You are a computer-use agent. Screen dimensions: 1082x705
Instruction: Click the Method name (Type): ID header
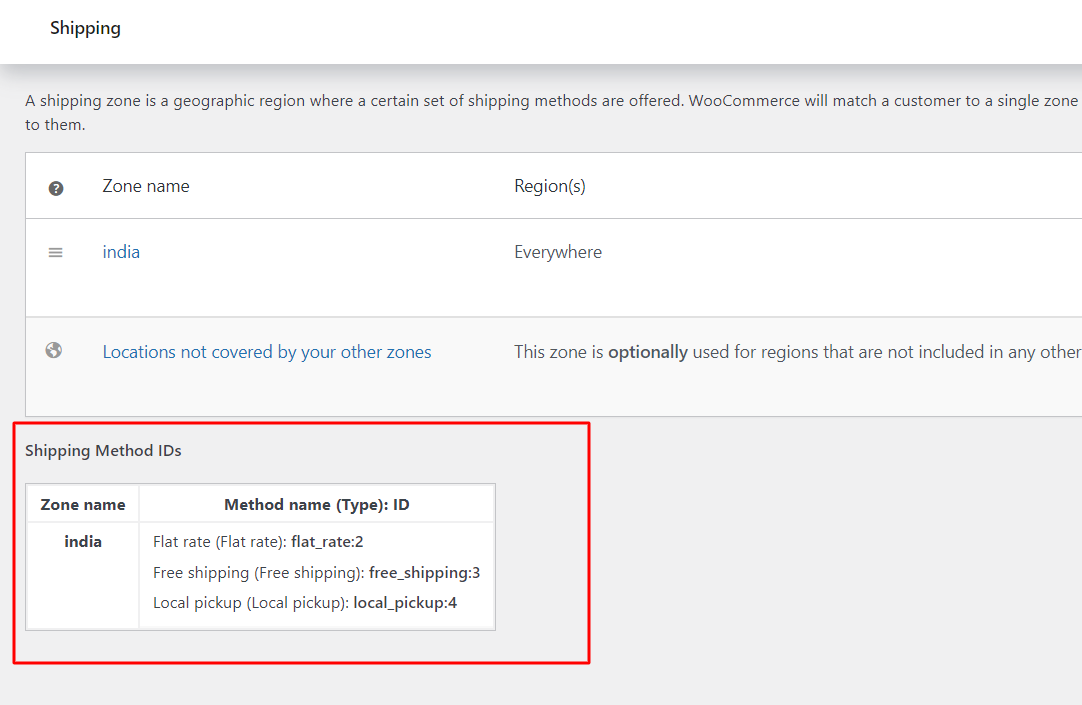(x=316, y=504)
